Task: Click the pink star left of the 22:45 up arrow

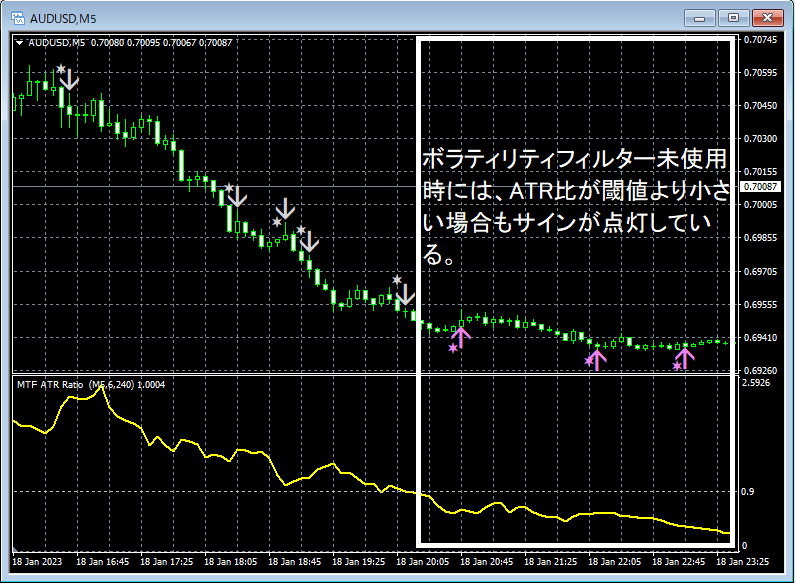Action: [x=677, y=366]
